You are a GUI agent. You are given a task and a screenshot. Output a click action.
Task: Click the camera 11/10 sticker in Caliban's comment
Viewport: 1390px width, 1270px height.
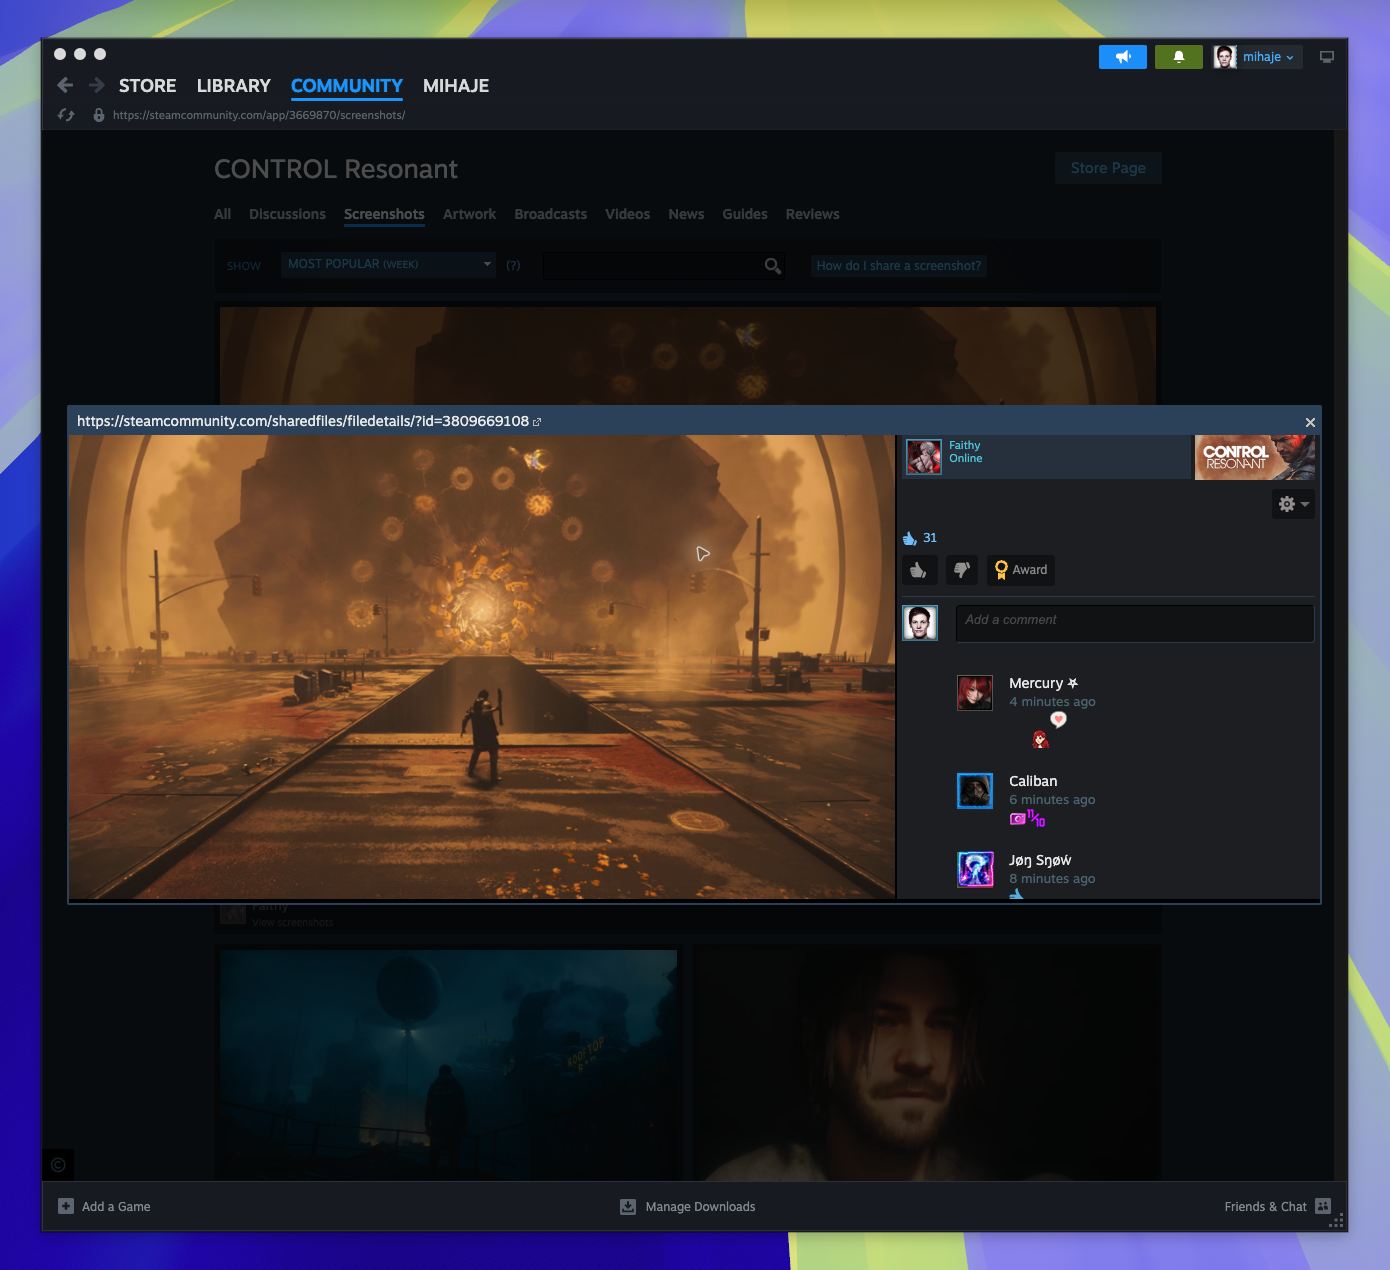coord(1027,819)
